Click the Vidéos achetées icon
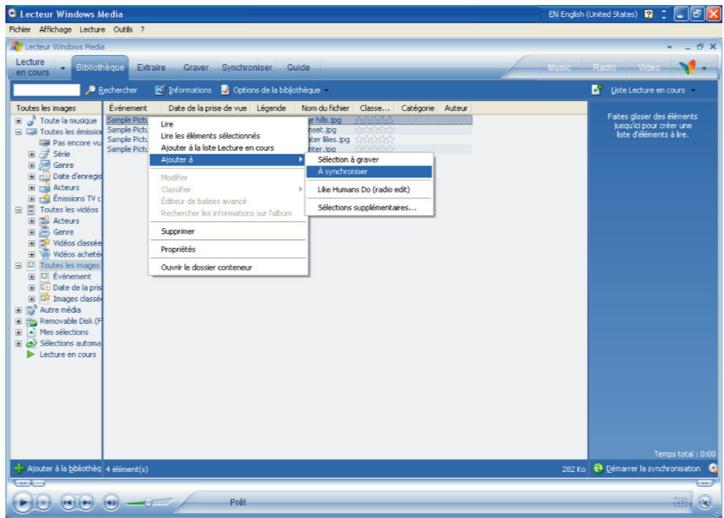Image resolution: width=724 pixels, height=518 pixels. pos(44,254)
